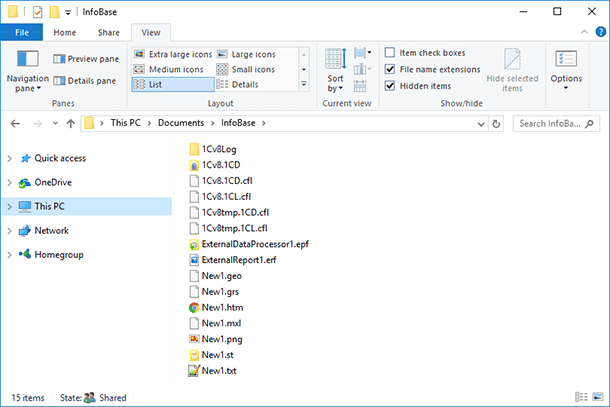610x407 pixels.
Task: Refresh the InfoBase folder
Action: [496, 124]
